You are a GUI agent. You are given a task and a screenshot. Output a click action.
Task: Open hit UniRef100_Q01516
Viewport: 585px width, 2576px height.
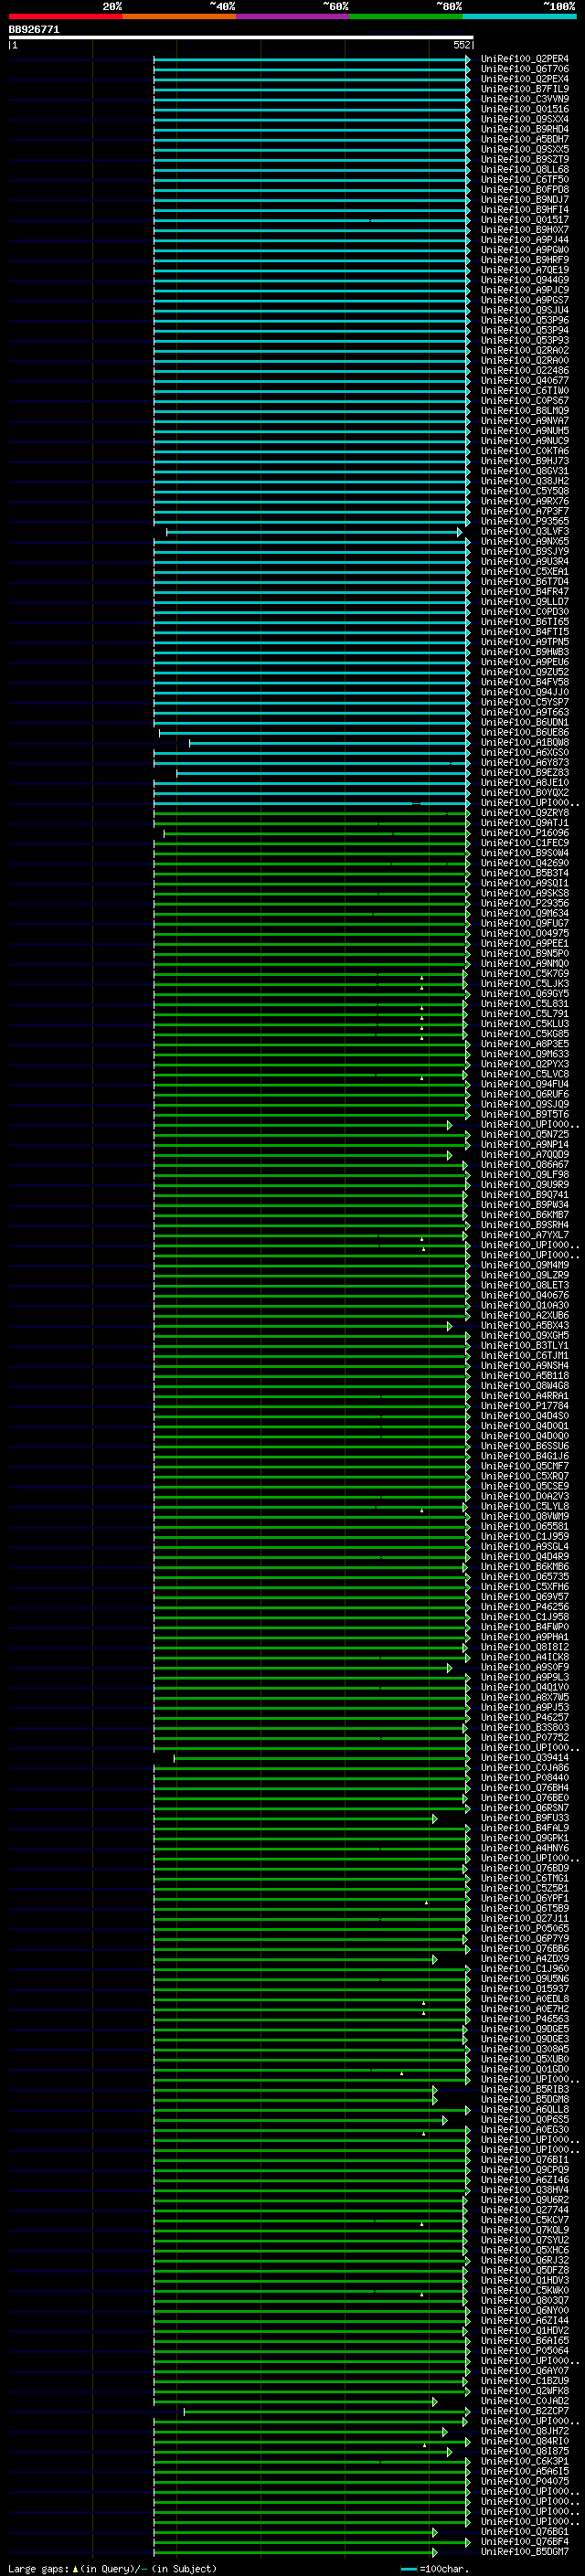[525, 109]
